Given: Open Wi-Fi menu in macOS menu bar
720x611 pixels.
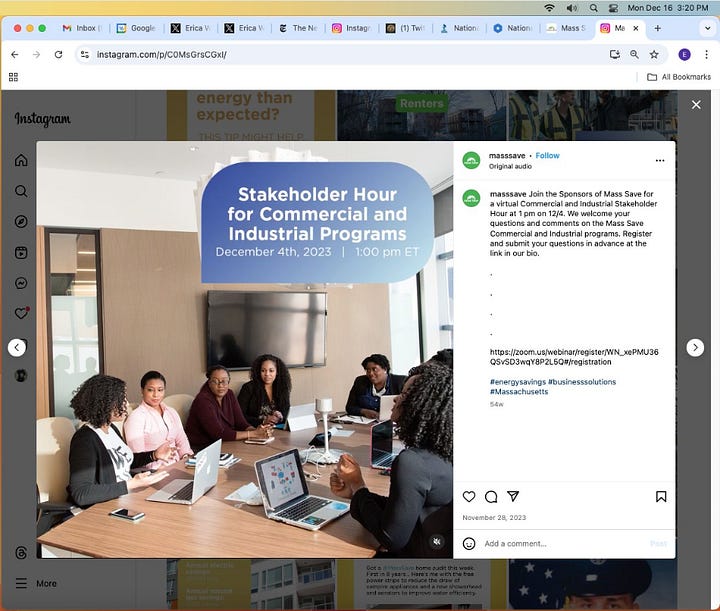Looking at the screenshot, I should point(549,8).
